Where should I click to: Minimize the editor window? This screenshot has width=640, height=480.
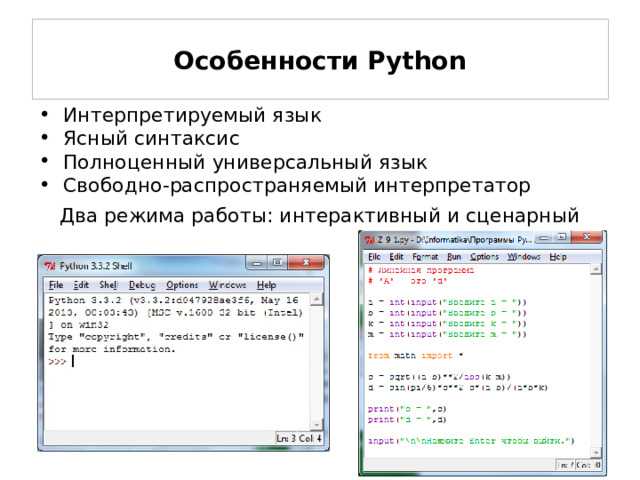543,237
